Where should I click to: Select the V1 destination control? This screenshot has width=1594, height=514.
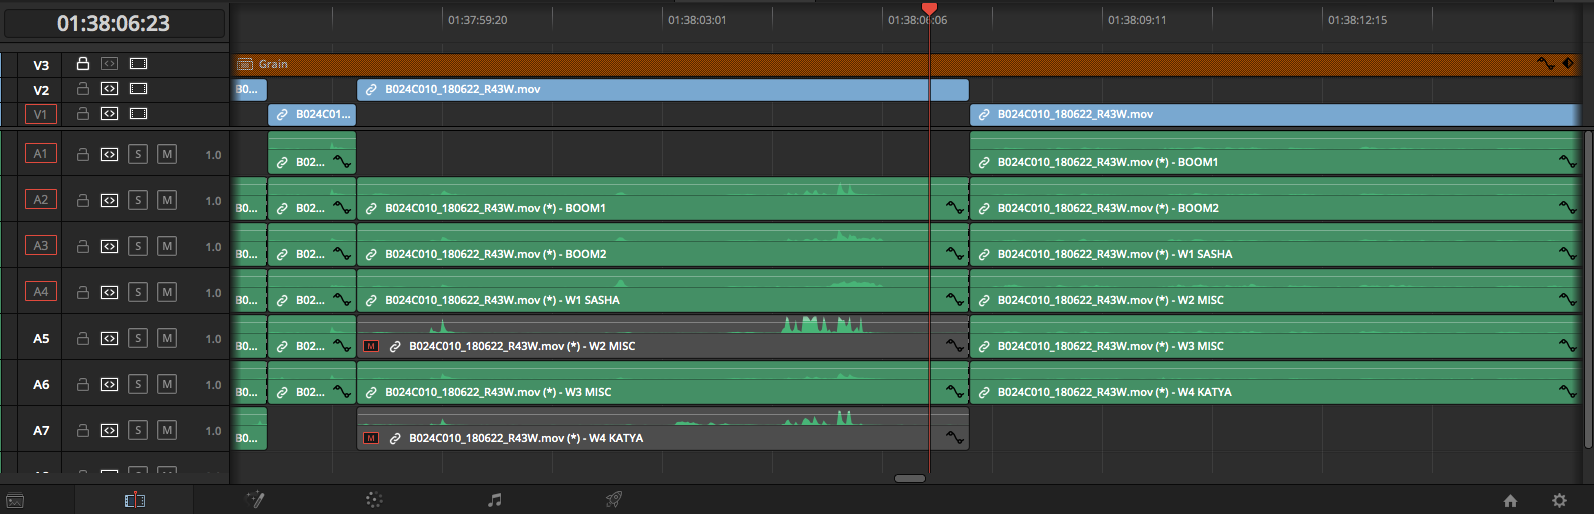click(x=41, y=114)
